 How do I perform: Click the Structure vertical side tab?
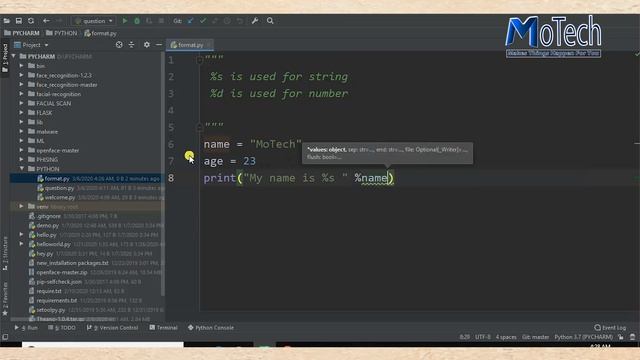[5, 253]
